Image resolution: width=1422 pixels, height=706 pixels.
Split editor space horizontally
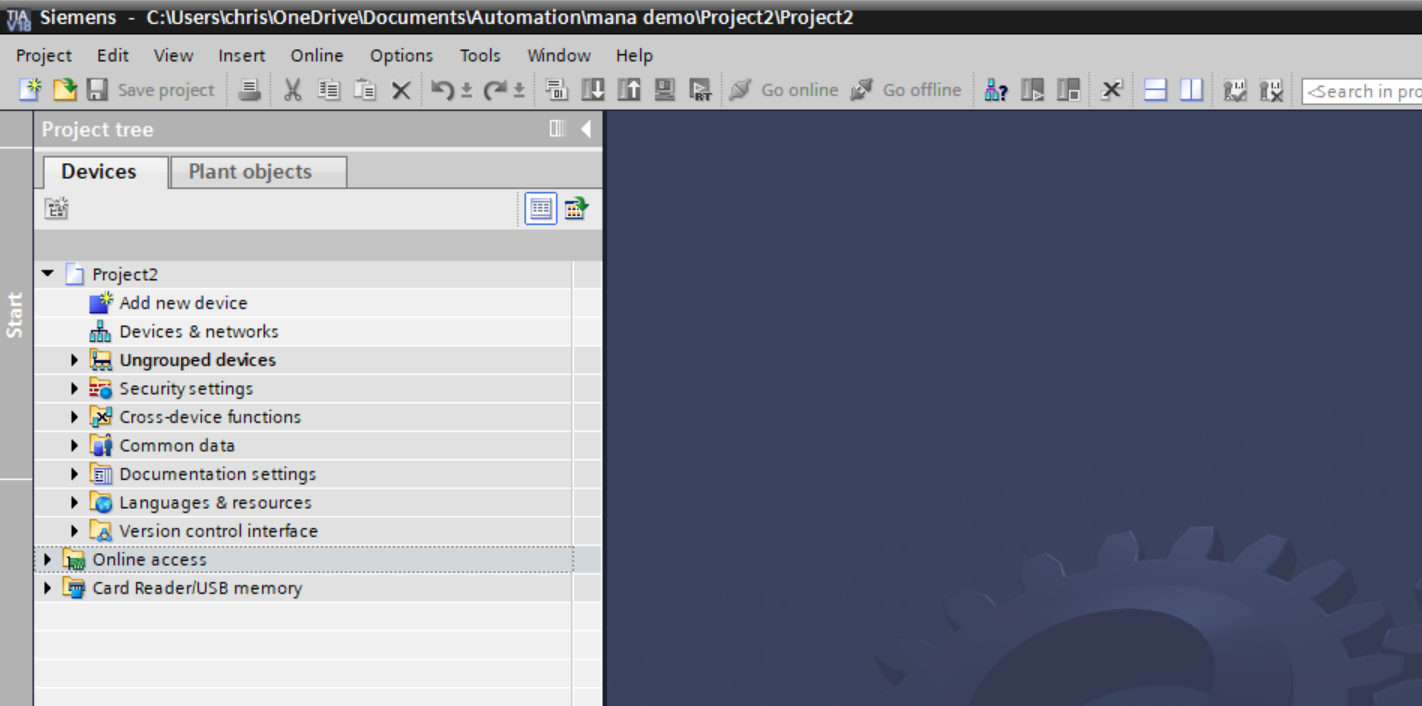(1155, 90)
